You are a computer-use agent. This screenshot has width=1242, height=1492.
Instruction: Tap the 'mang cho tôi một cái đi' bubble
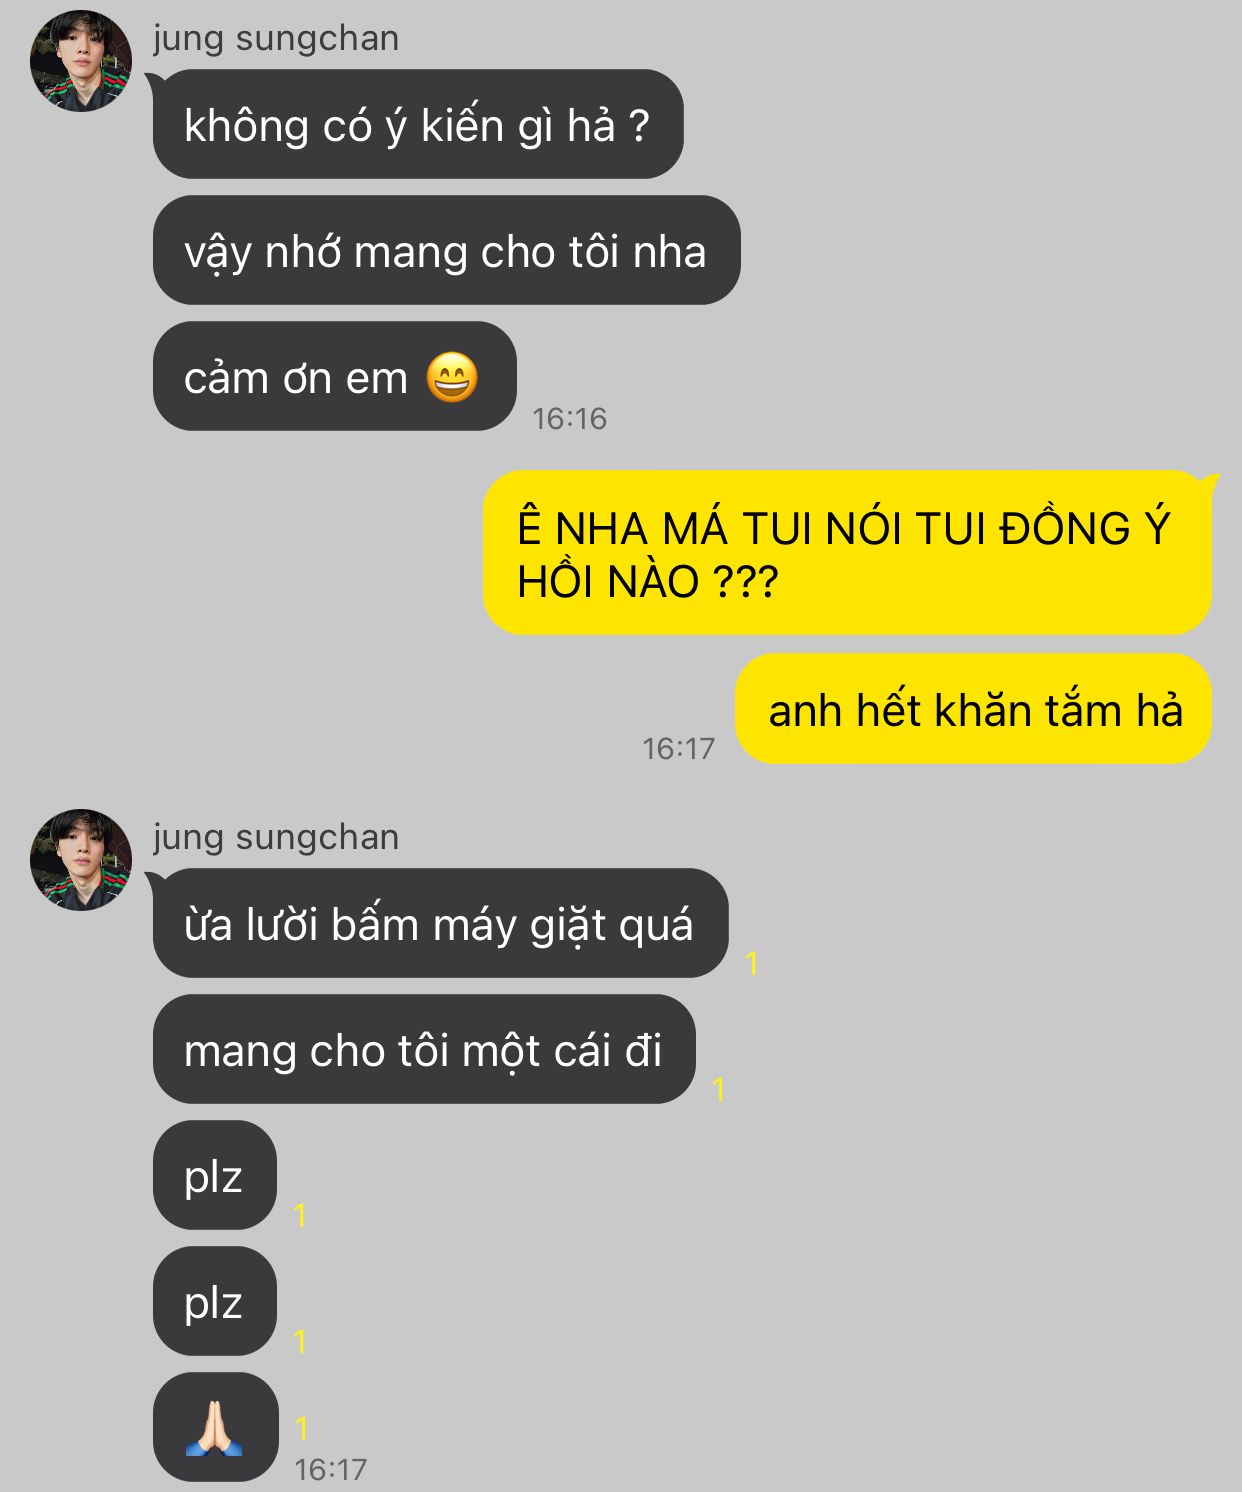point(424,1049)
